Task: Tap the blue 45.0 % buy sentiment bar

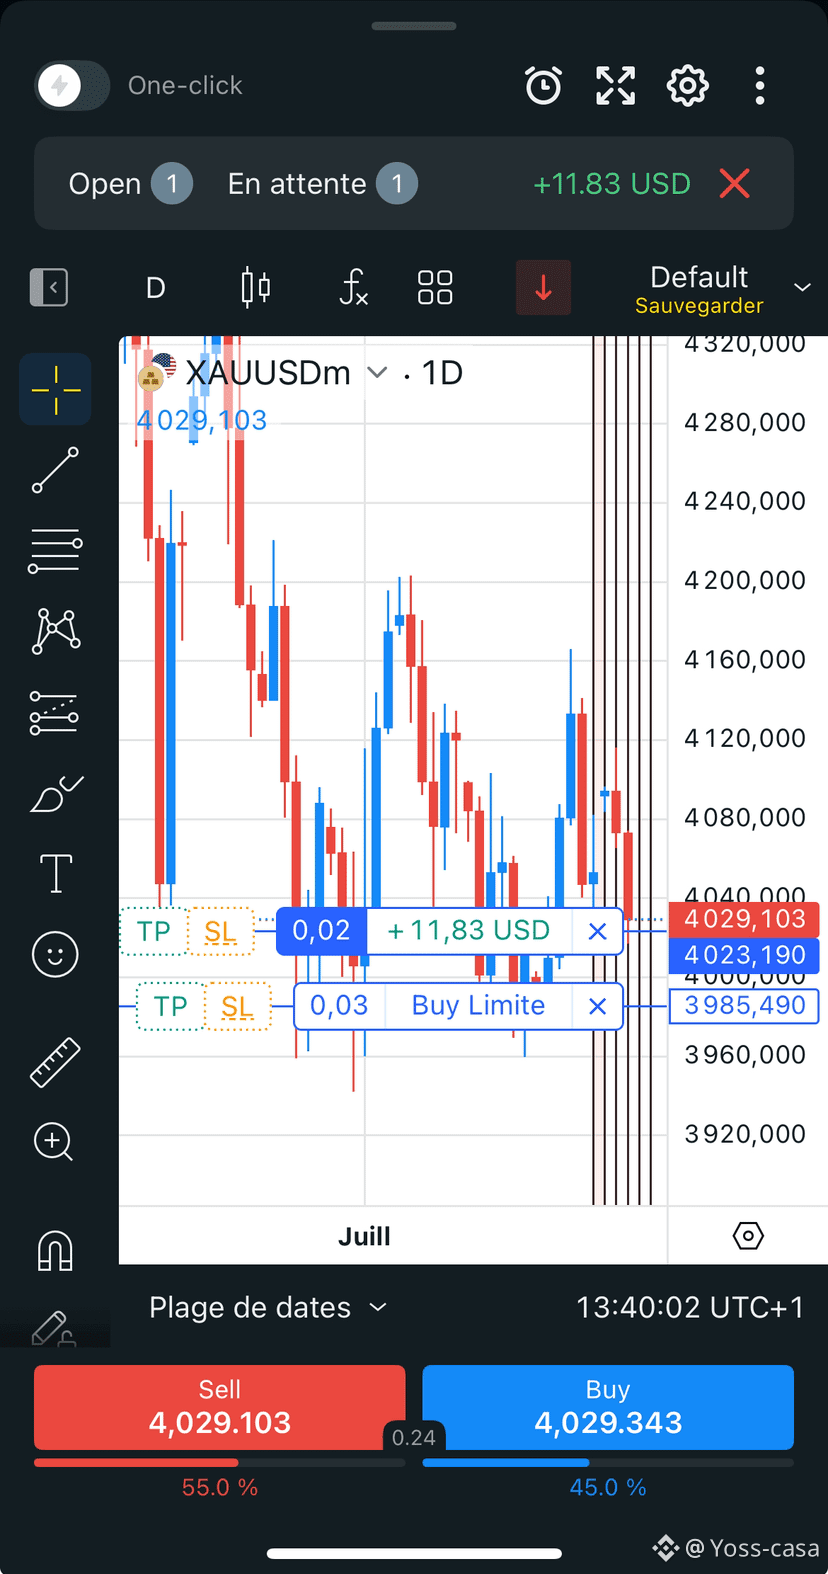Action: [x=608, y=1463]
